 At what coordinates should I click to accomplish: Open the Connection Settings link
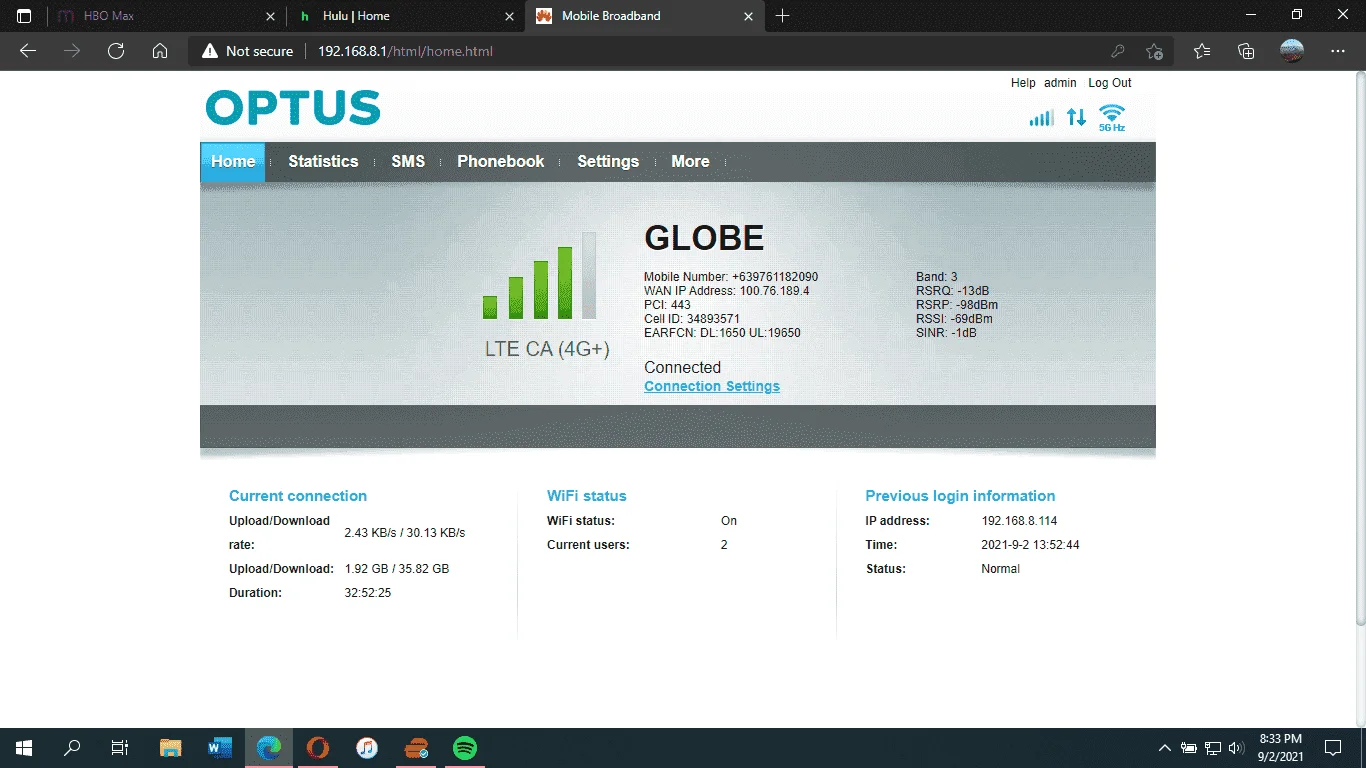[712, 386]
